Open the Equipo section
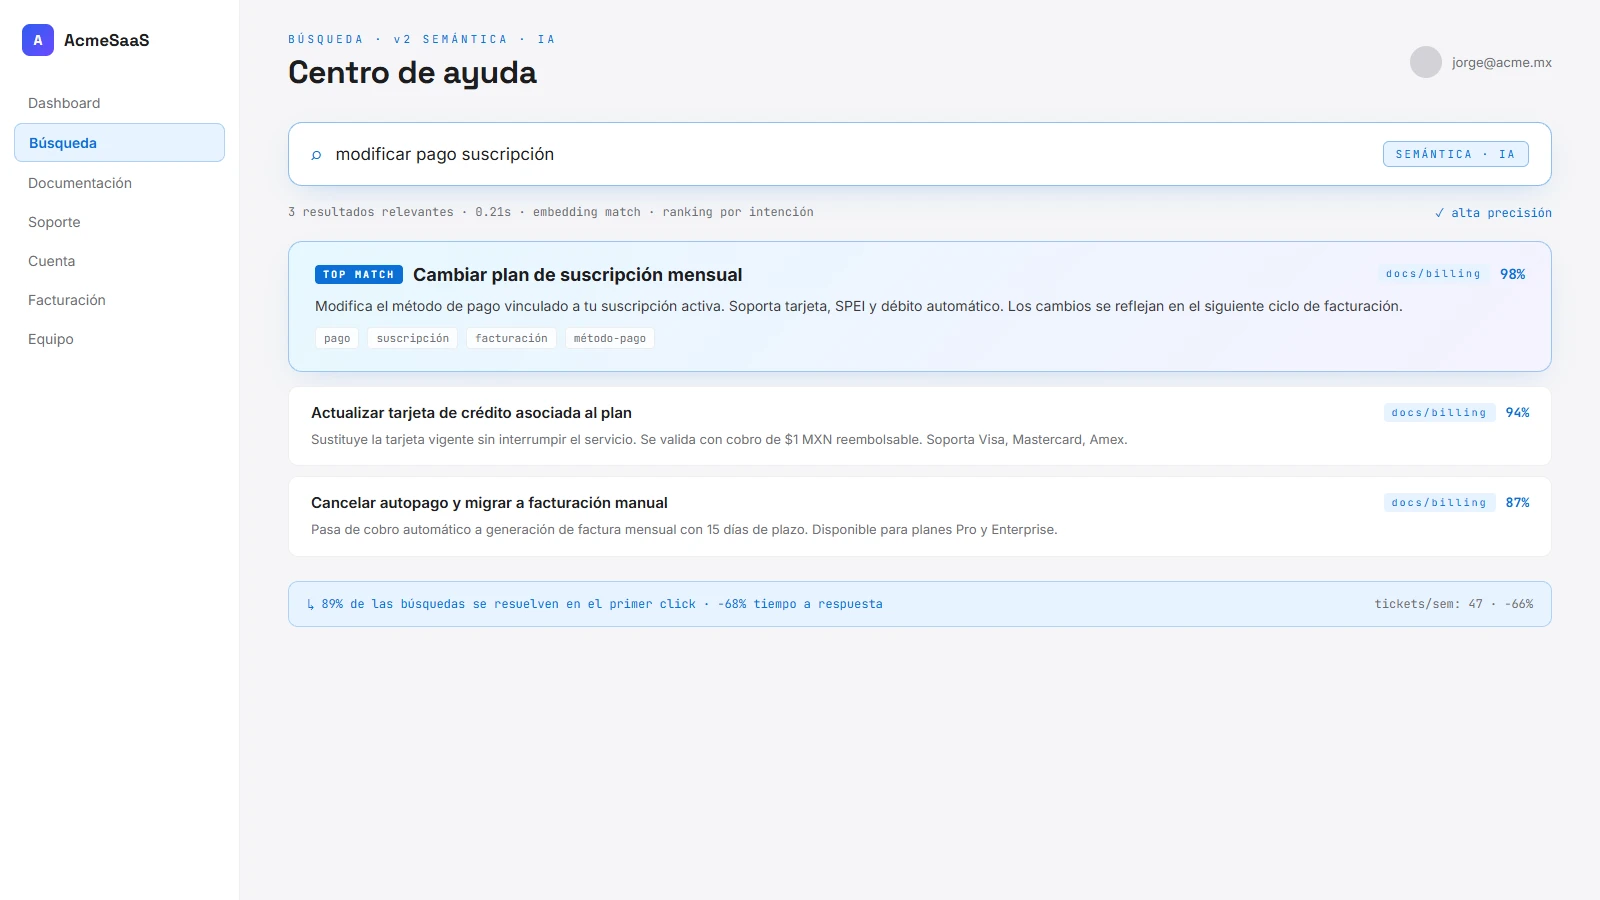 tap(119, 339)
